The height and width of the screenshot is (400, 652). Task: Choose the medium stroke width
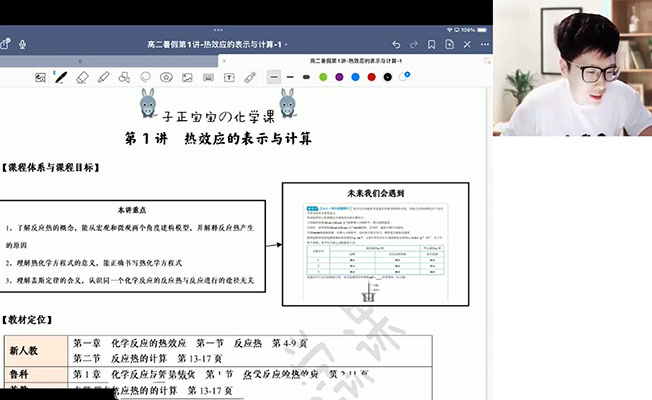290,77
